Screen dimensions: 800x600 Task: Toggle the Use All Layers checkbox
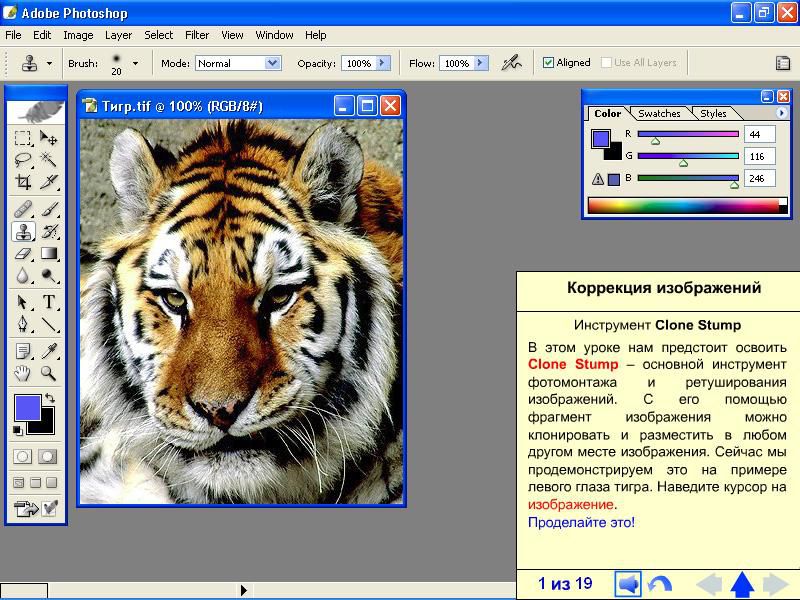pyautogui.click(x=606, y=63)
